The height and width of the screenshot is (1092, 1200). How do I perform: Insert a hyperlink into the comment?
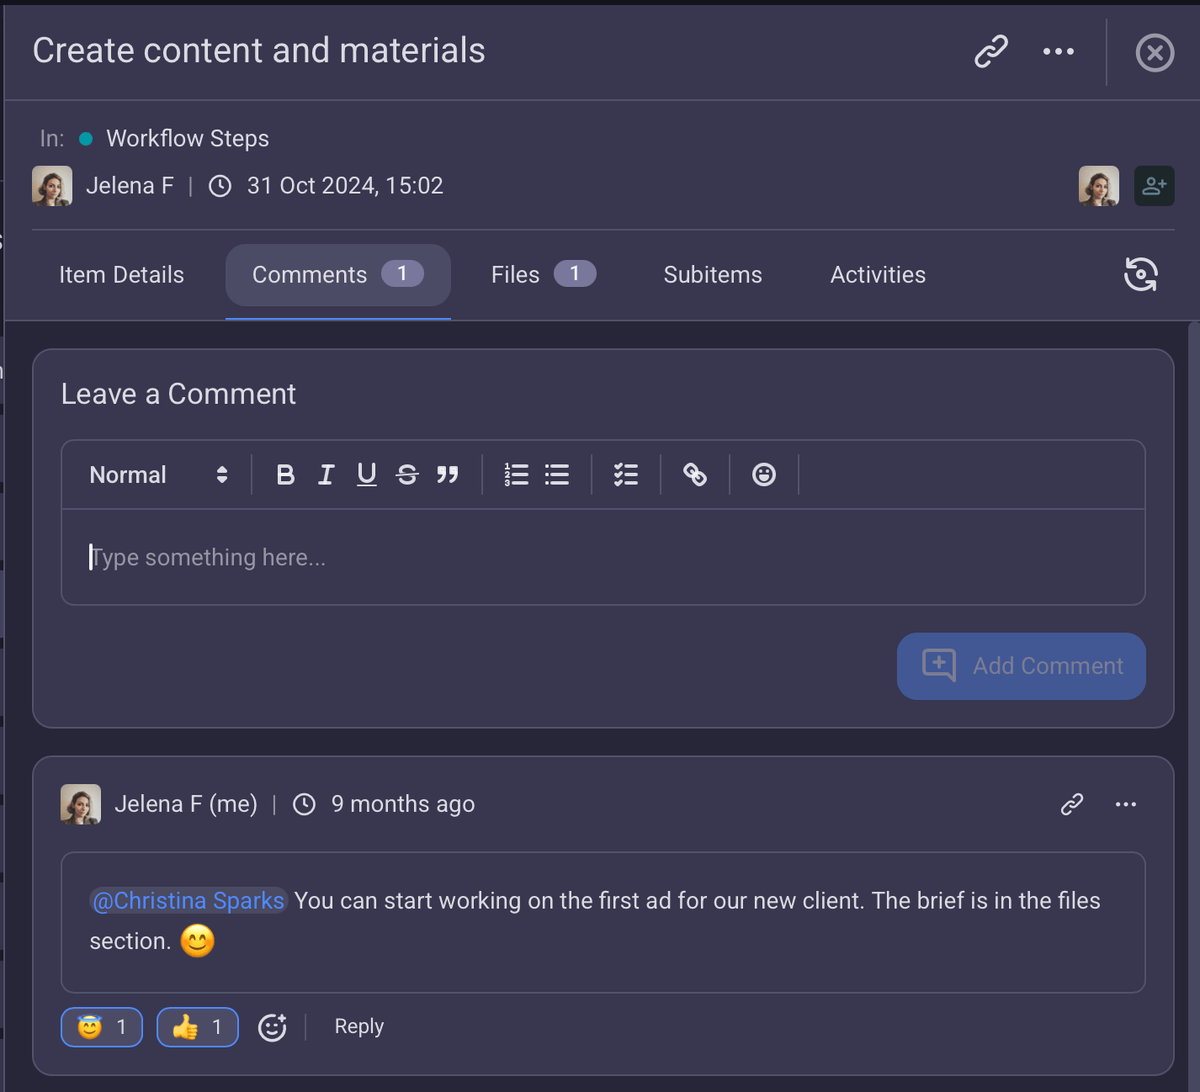[x=694, y=474]
